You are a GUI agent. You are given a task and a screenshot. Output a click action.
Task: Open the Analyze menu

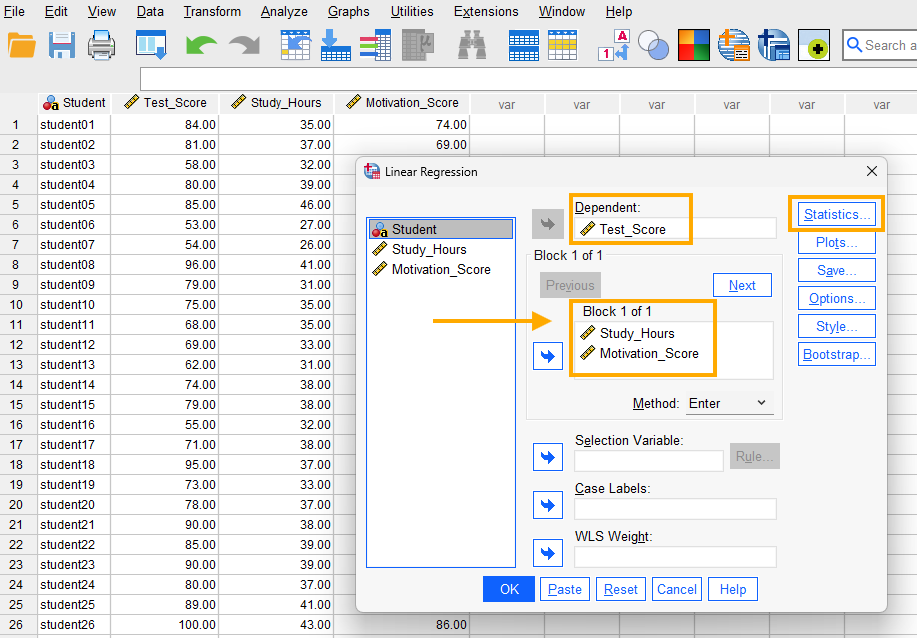(284, 12)
